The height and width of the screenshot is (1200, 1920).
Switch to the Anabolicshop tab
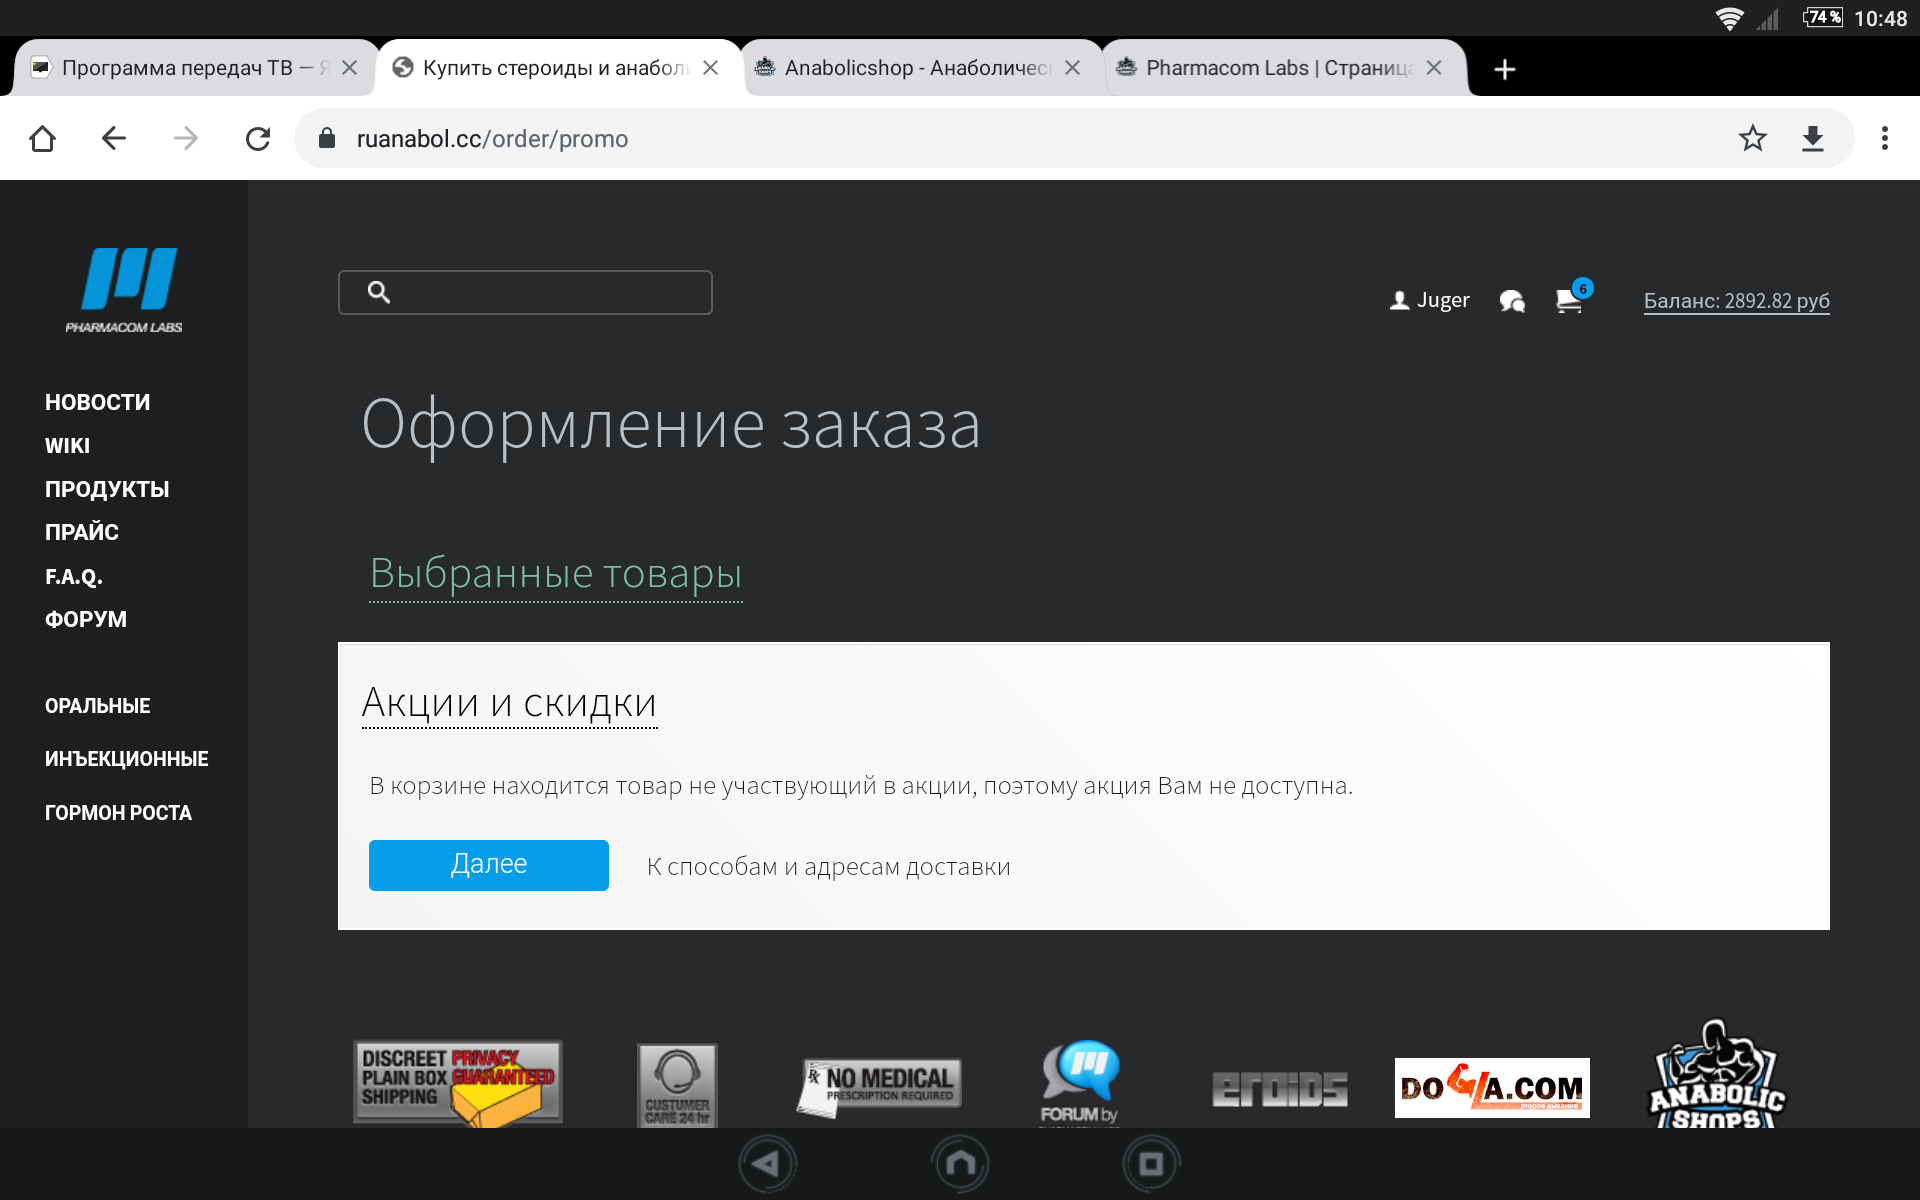tap(915, 68)
